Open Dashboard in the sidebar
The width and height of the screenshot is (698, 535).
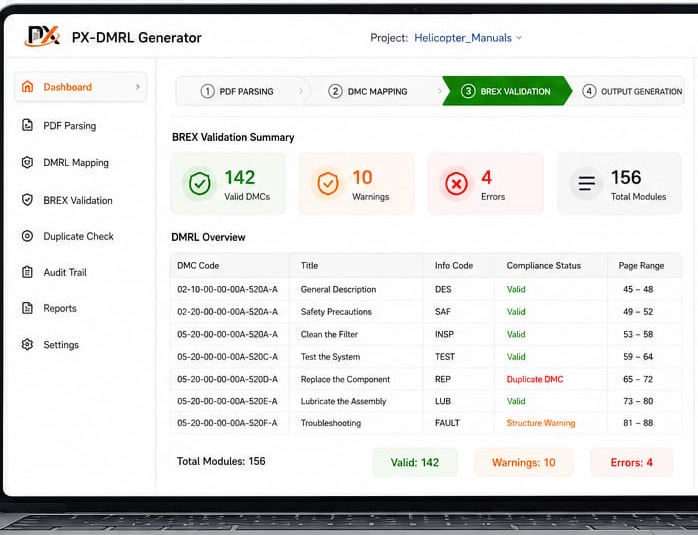click(x=81, y=87)
